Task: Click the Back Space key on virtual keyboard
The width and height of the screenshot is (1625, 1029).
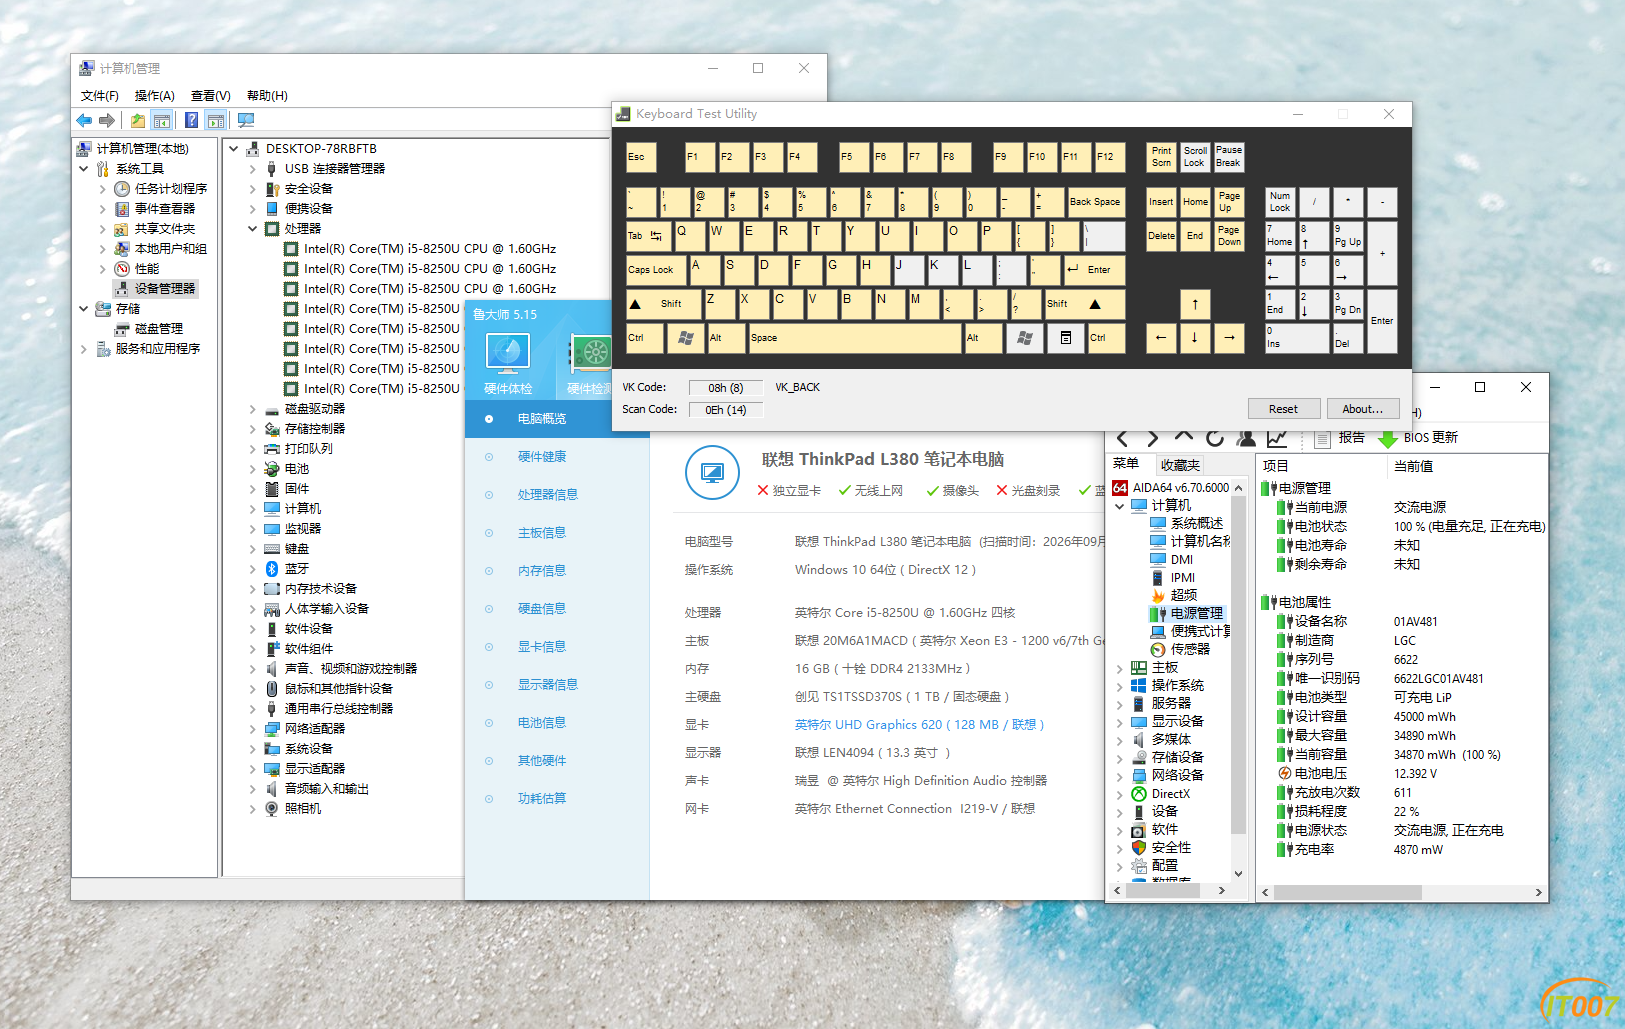Action: point(1096,202)
